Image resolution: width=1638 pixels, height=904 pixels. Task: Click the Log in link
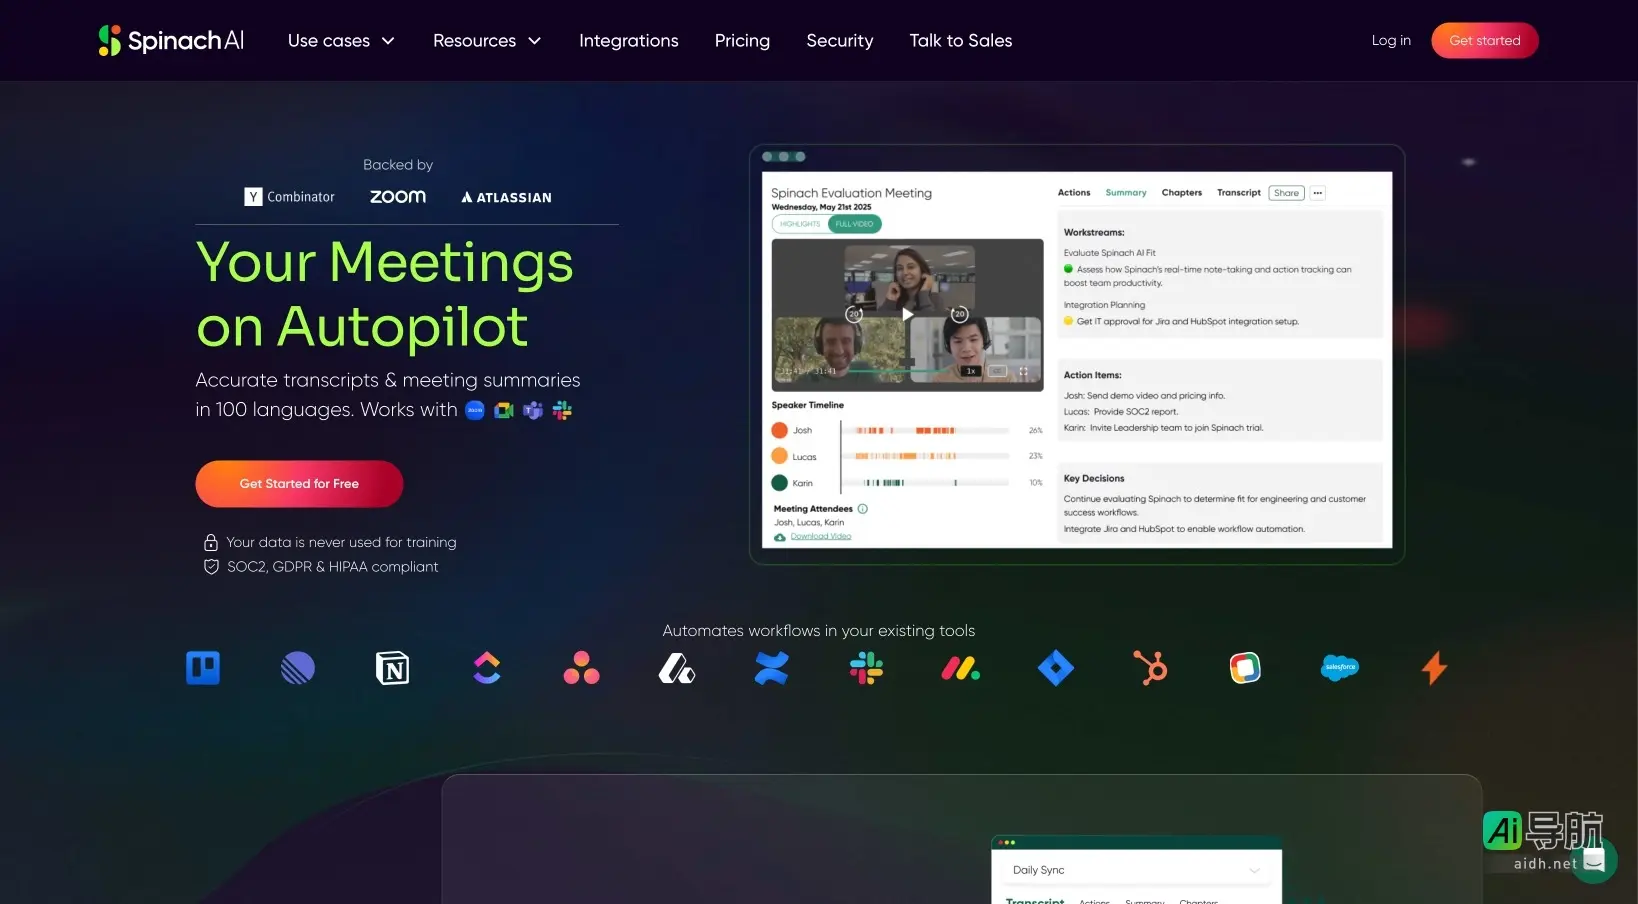click(1391, 41)
